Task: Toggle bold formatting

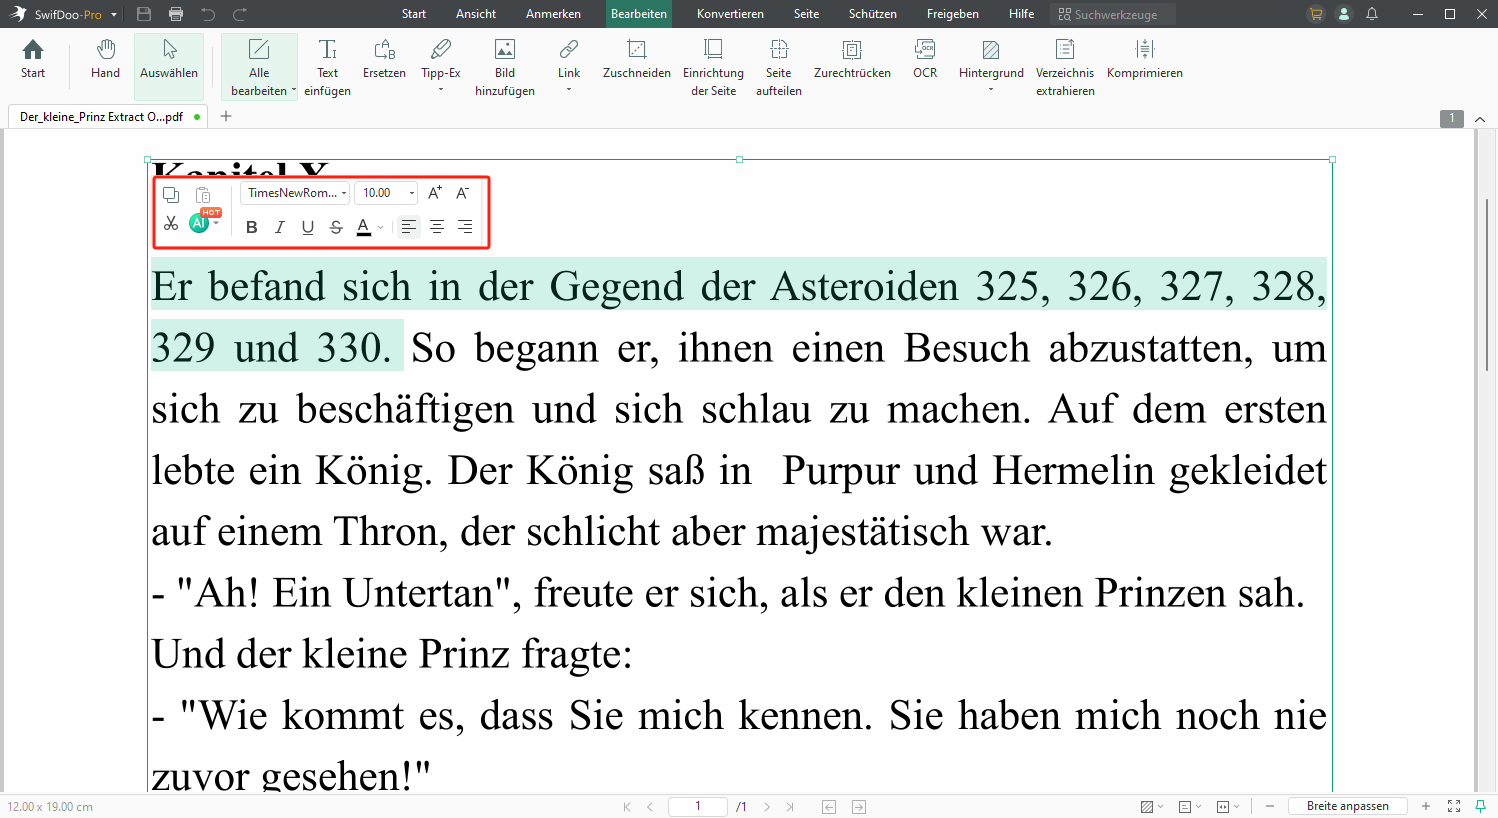Action: click(x=252, y=227)
